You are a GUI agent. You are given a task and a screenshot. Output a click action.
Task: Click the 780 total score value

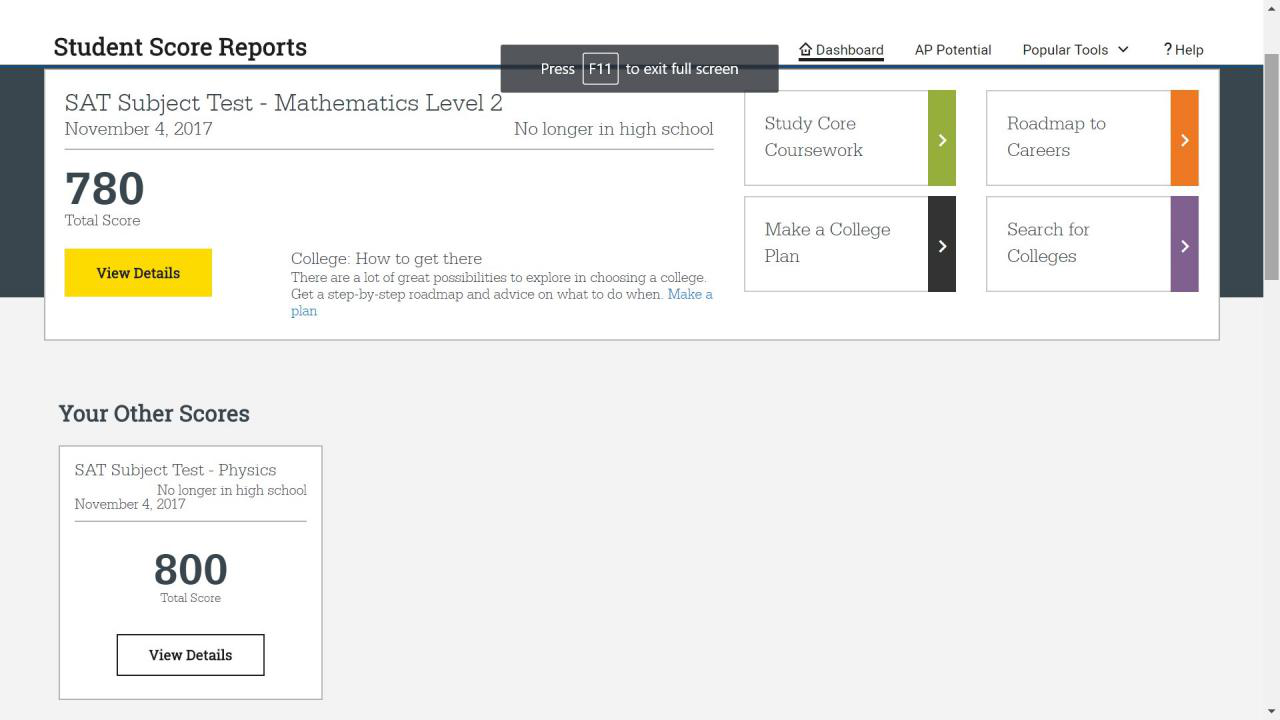[105, 189]
